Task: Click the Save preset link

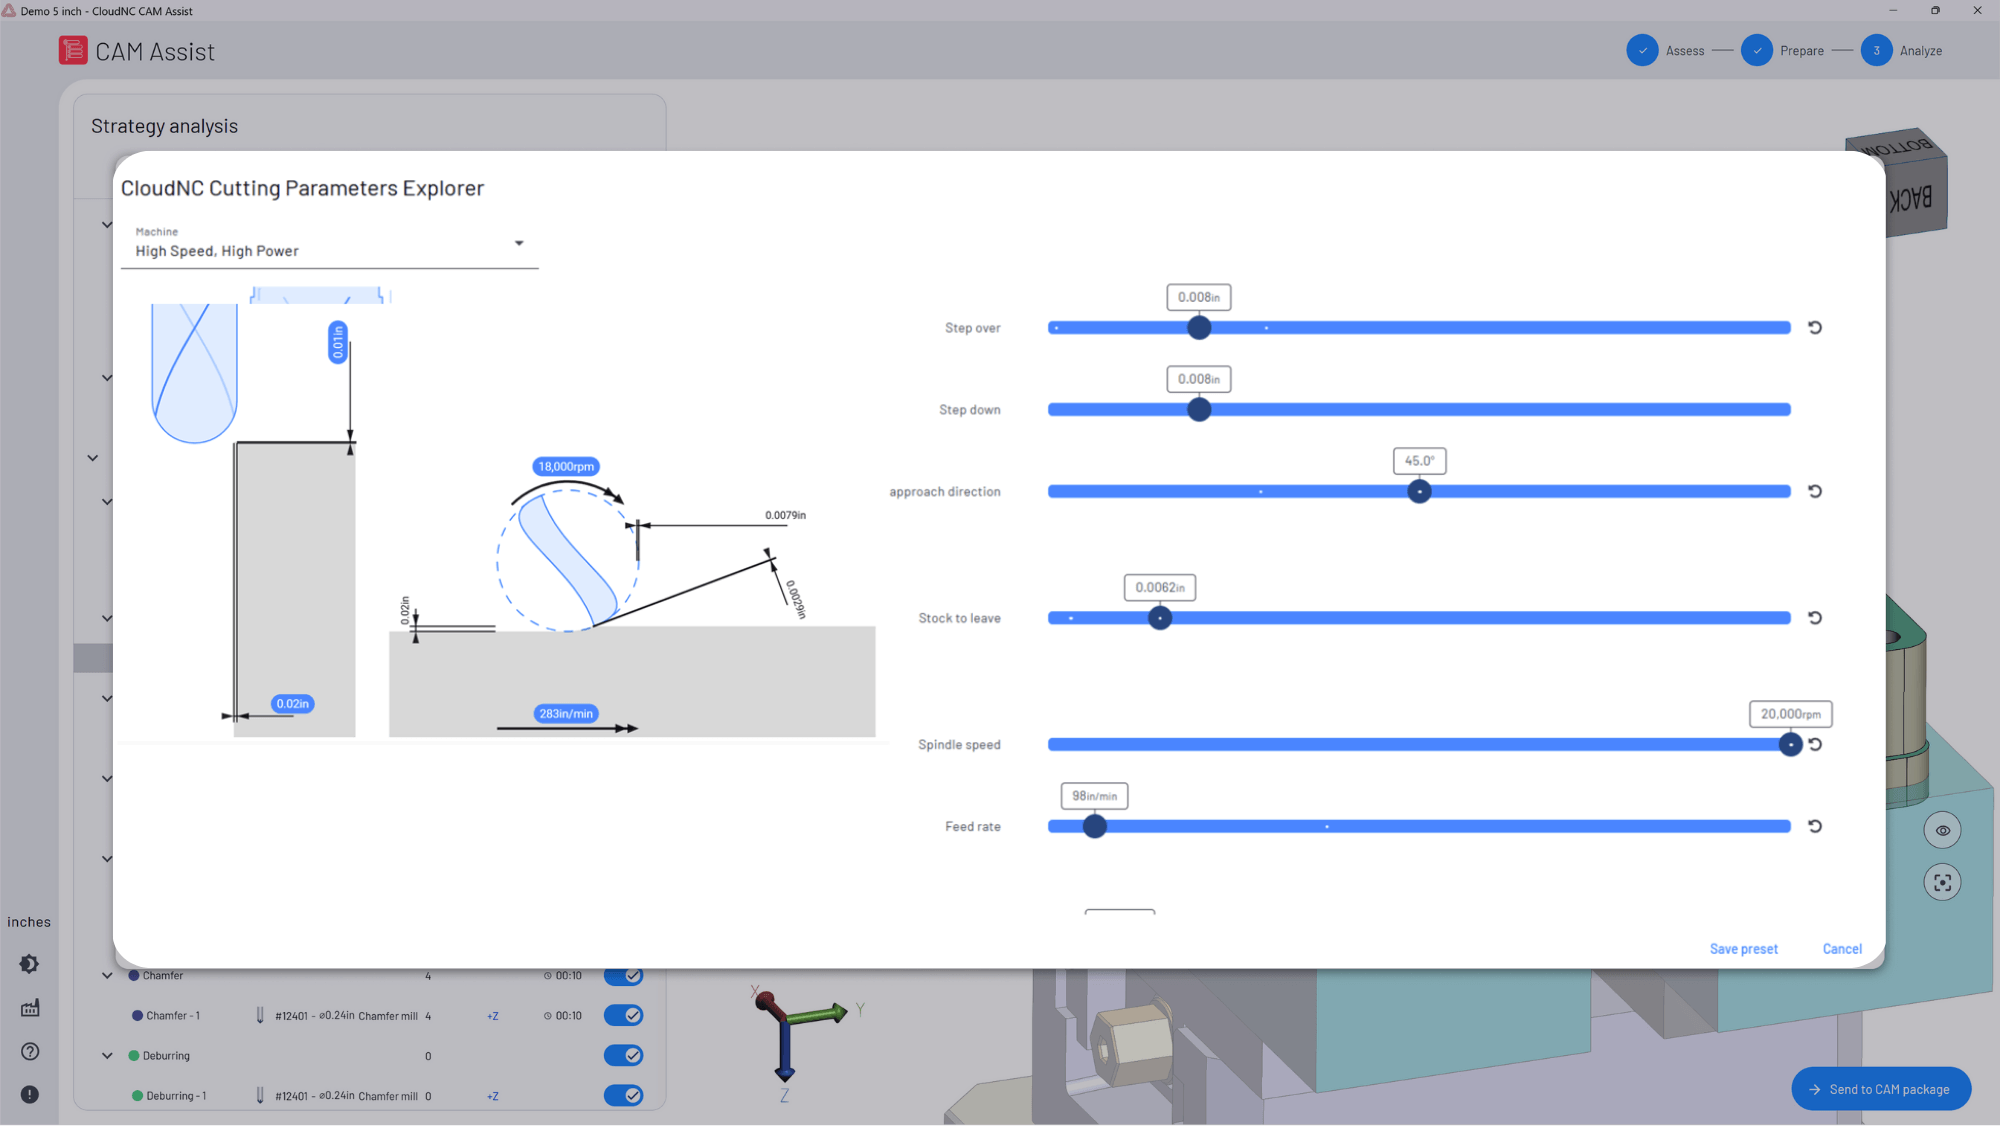Action: (1744, 948)
